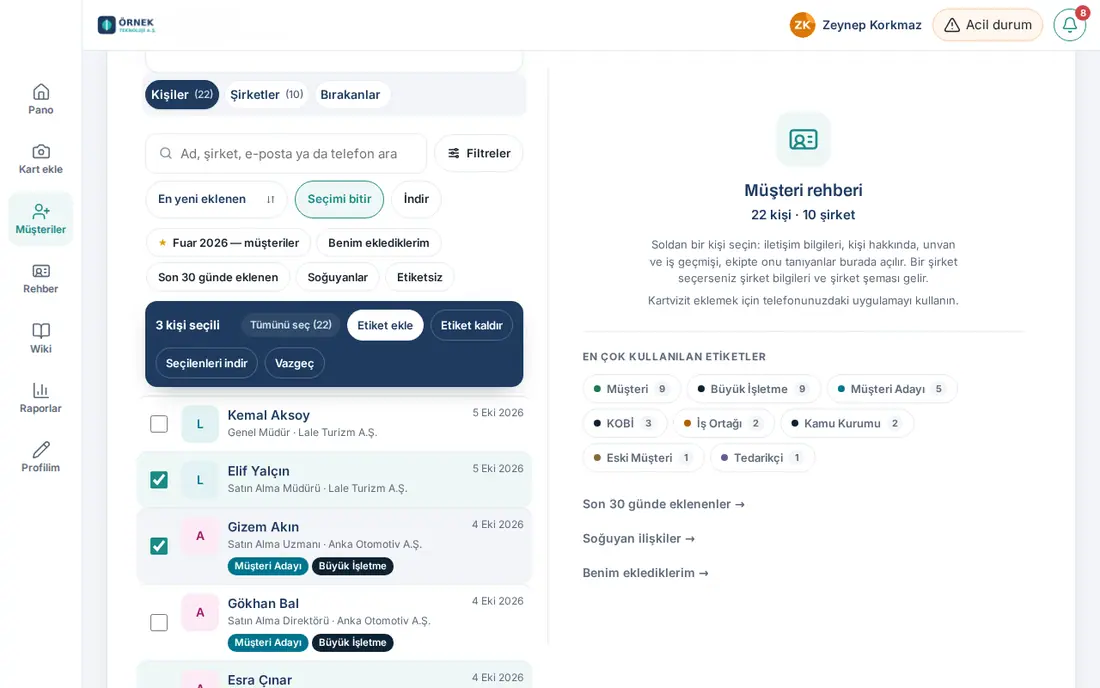Open the Etiket kaldır menu
Image resolution: width=1100 pixels, height=688 pixels.
[471, 325]
